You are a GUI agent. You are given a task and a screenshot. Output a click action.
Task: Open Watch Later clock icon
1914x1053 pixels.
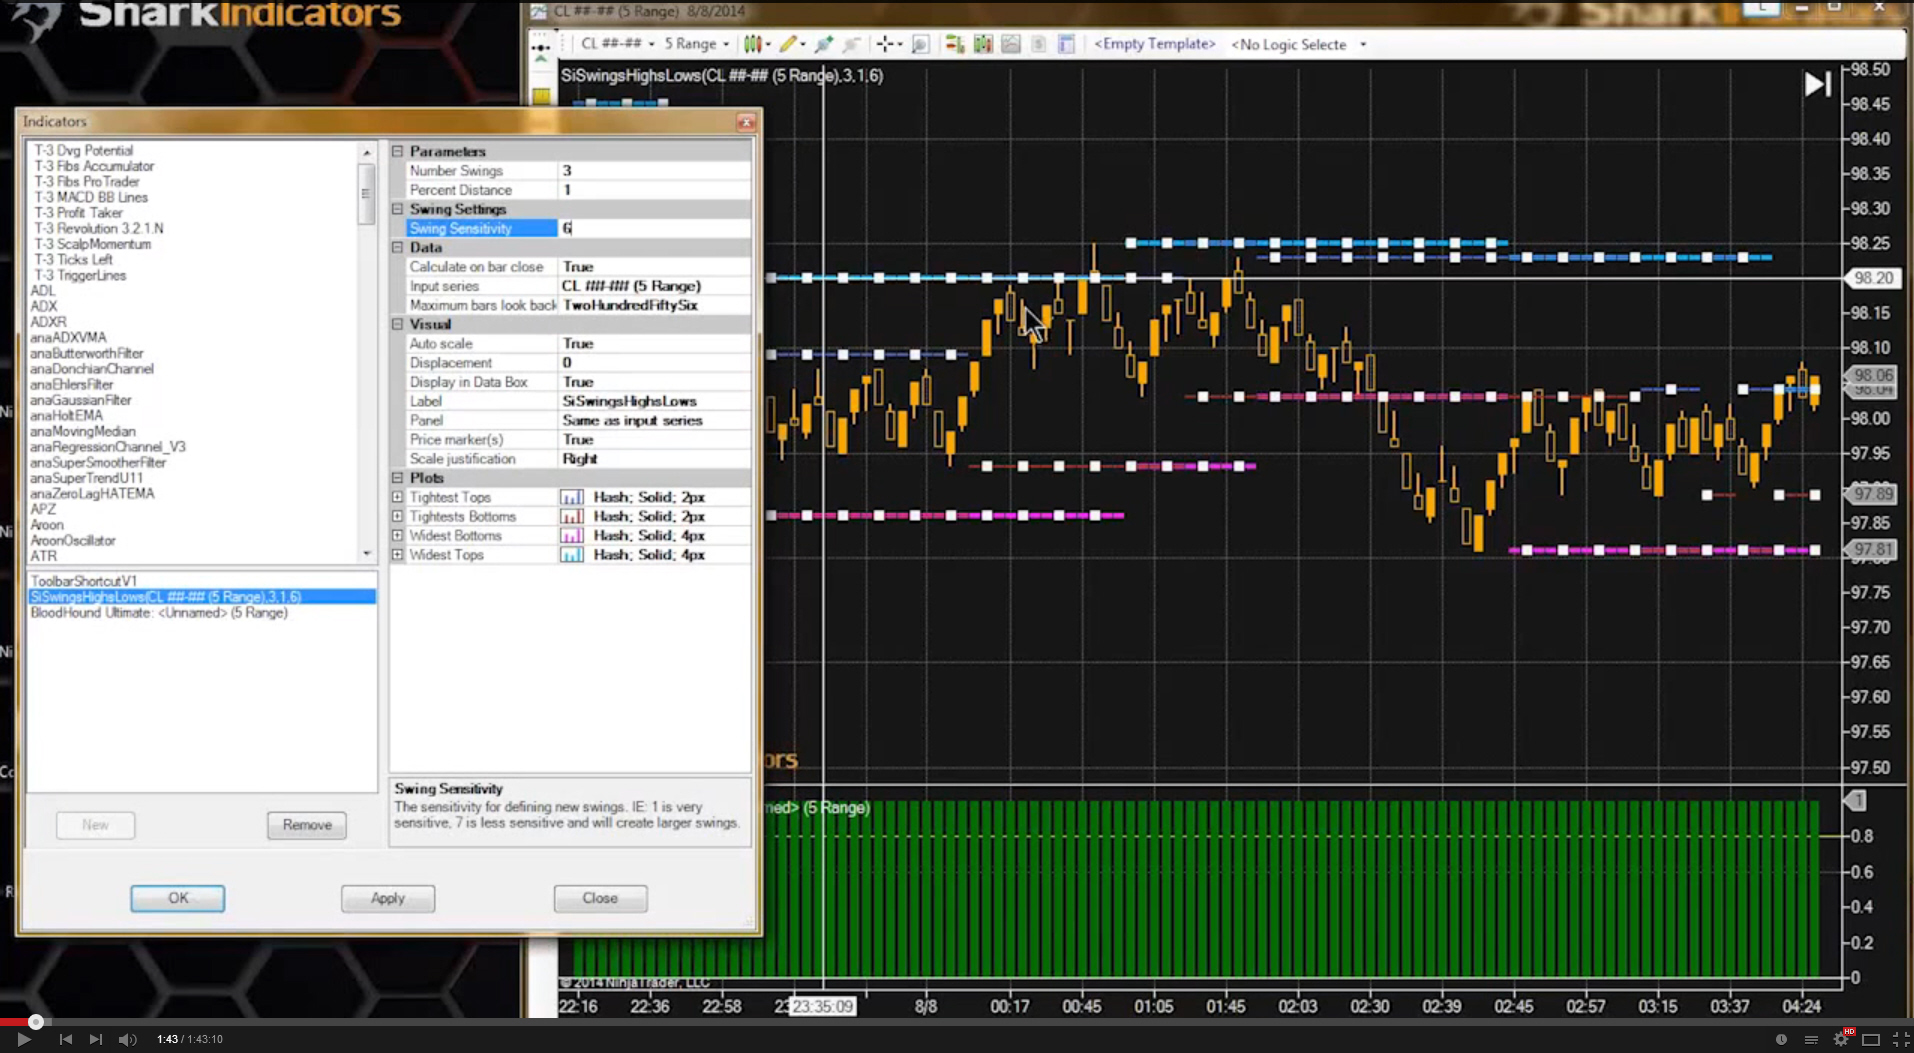pos(1781,1040)
